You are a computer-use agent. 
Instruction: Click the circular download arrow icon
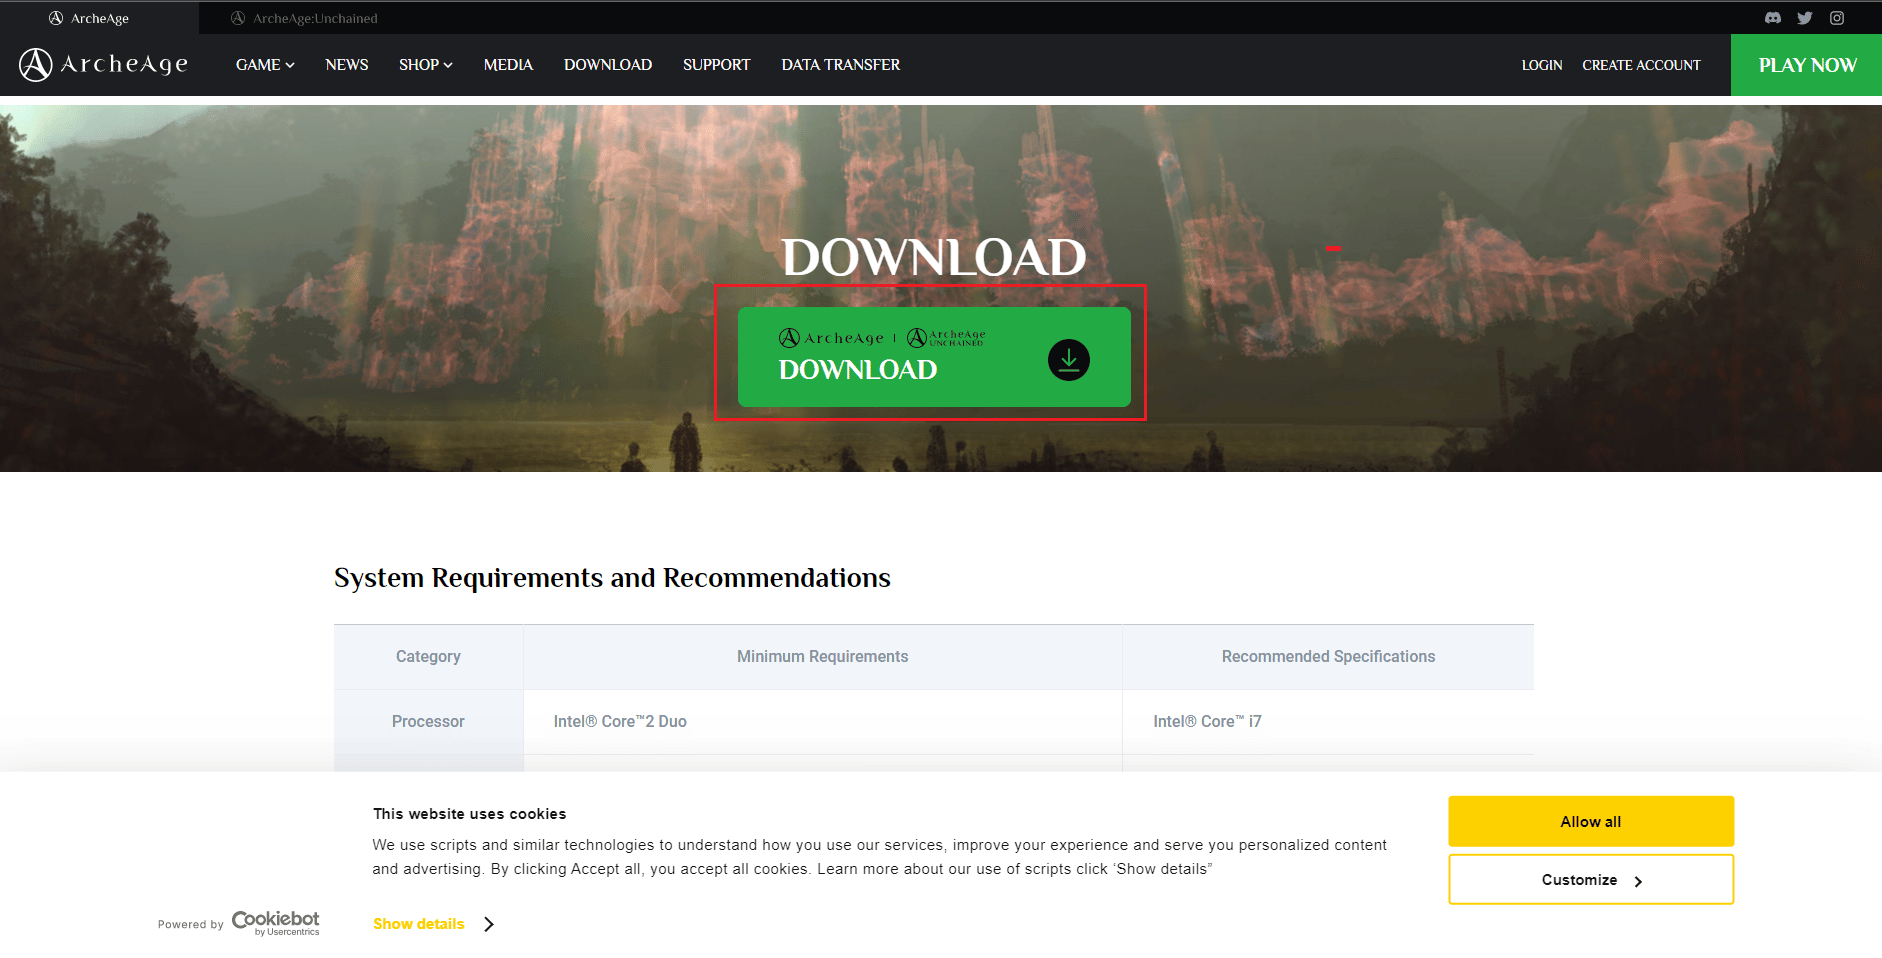(x=1069, y=360)
